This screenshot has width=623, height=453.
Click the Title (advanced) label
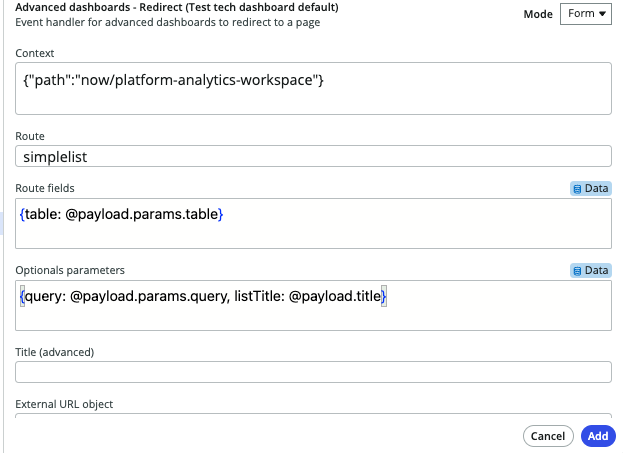pos(55,352)
